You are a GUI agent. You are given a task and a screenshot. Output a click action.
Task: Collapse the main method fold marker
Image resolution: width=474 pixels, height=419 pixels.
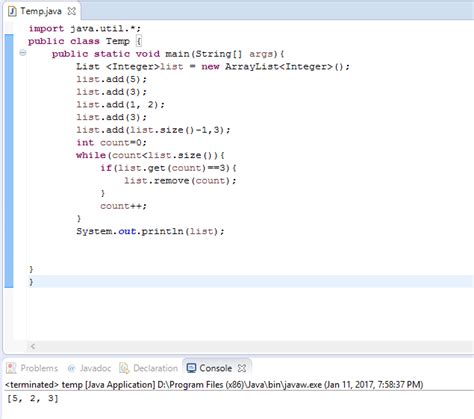pos(23,53)
